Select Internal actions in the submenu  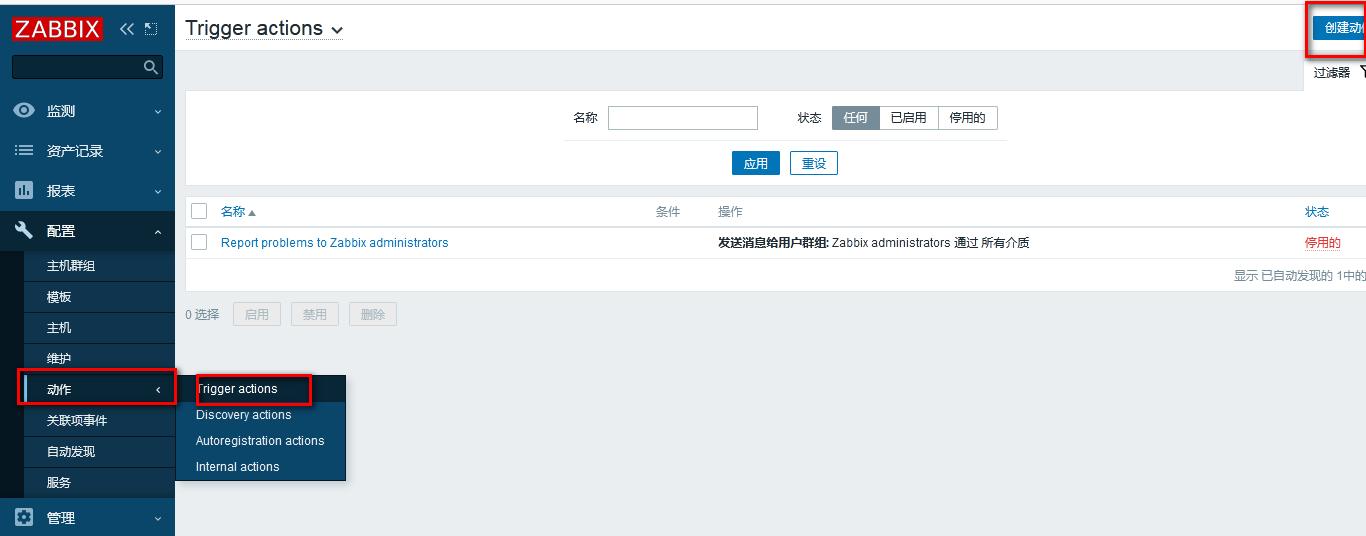pyautogui.click(x=260, y=467)
